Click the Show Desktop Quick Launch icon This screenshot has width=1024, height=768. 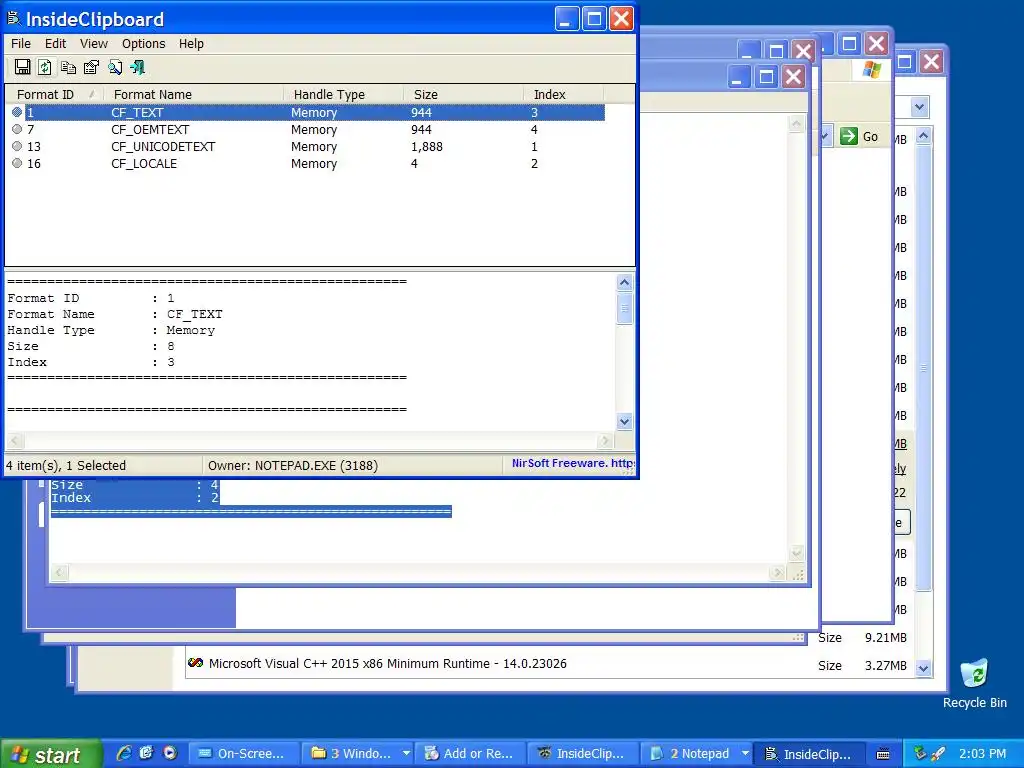point(146,753)
